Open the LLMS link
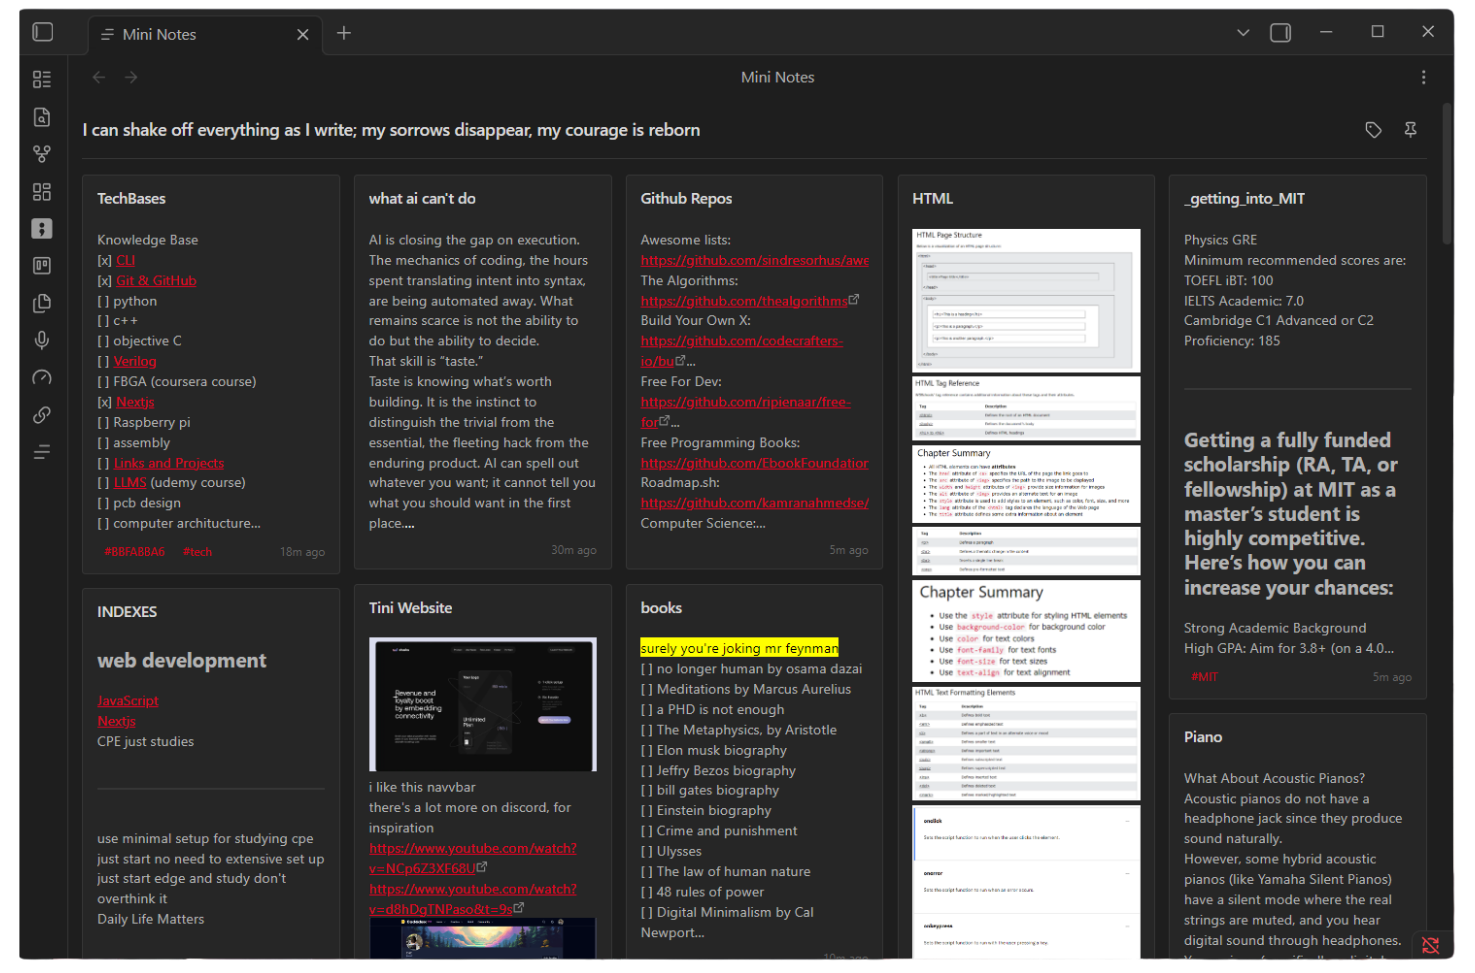 click(130, 482)
